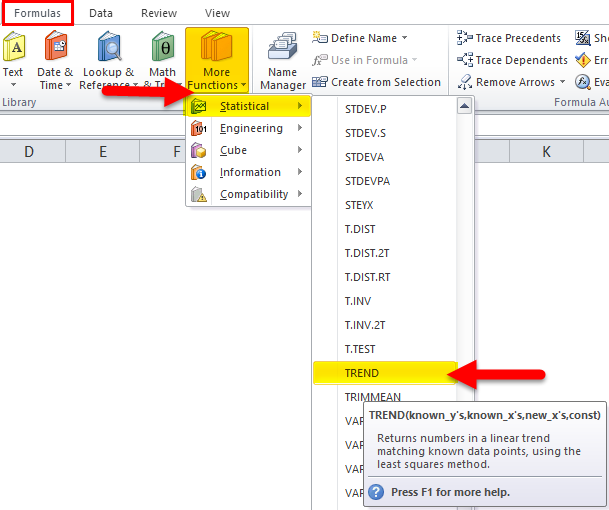Click the help question mark icon
The width and height of the screenshot is (609, 510).
pos(376,492)
